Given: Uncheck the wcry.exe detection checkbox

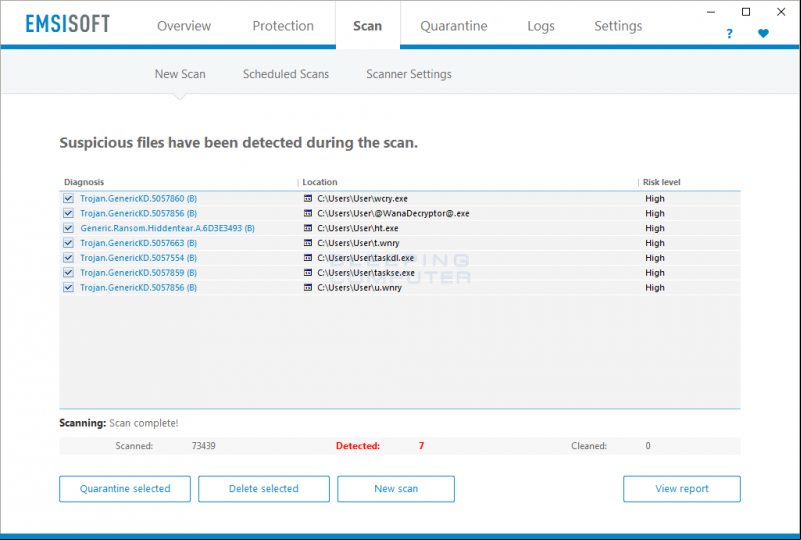Looking at the screenshot, I should pos(68,198).
